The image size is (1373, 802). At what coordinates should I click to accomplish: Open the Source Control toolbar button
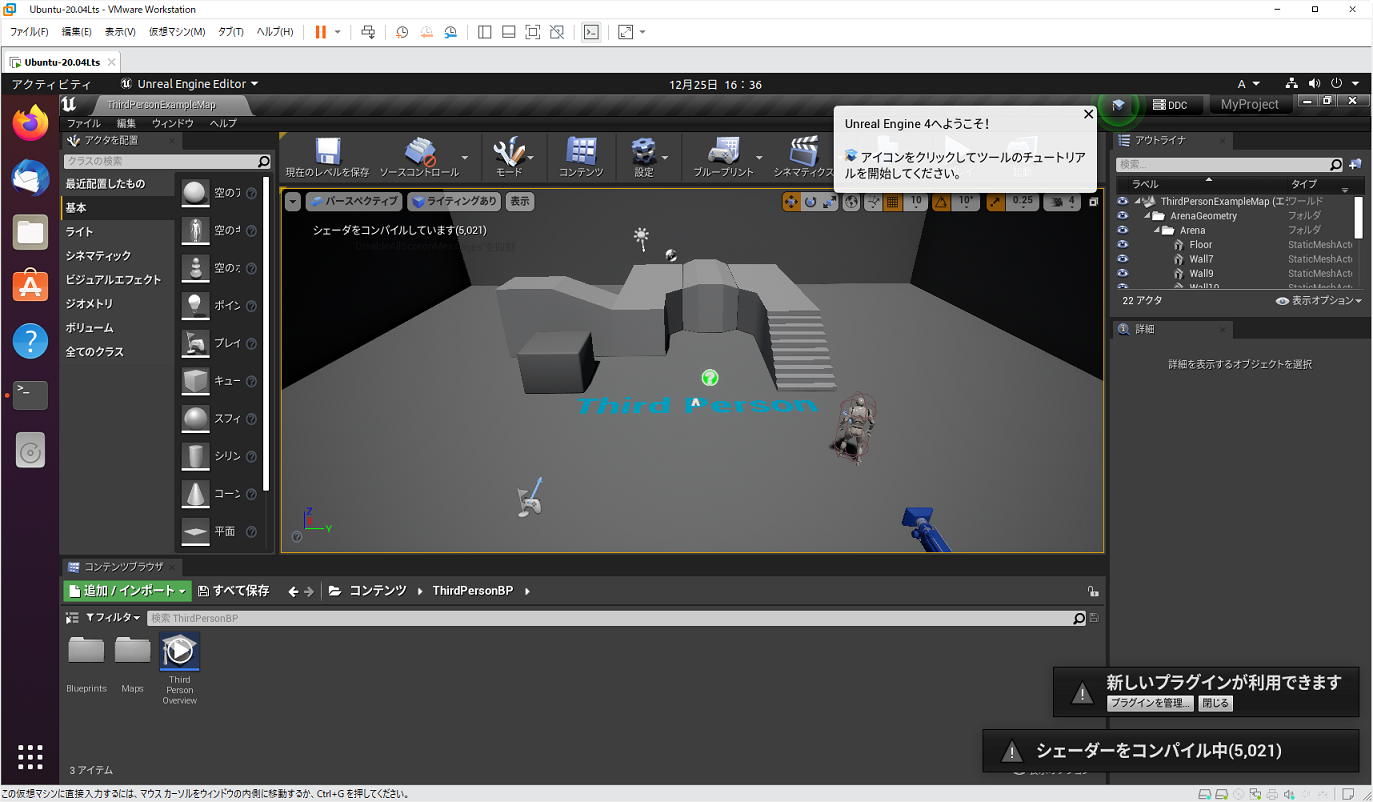419,157
